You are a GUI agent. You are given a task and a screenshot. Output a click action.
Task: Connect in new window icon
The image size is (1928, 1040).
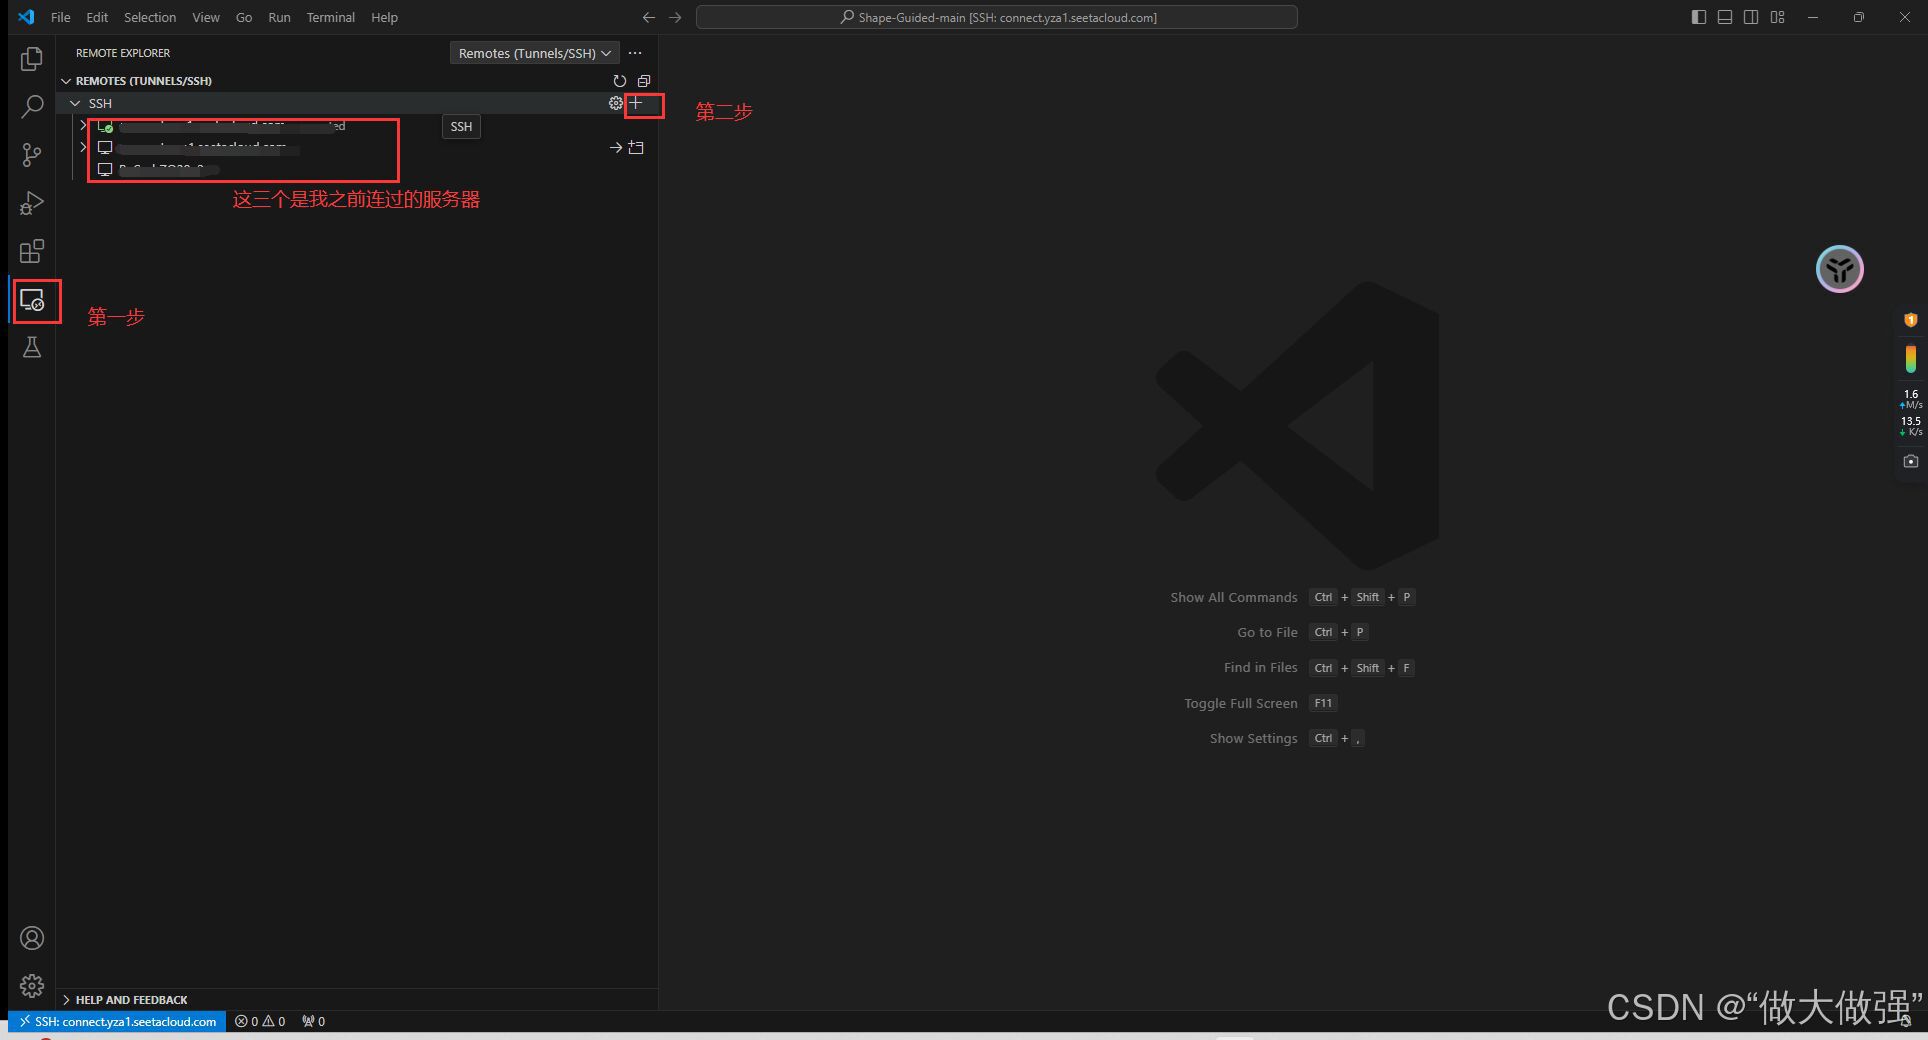636,148
